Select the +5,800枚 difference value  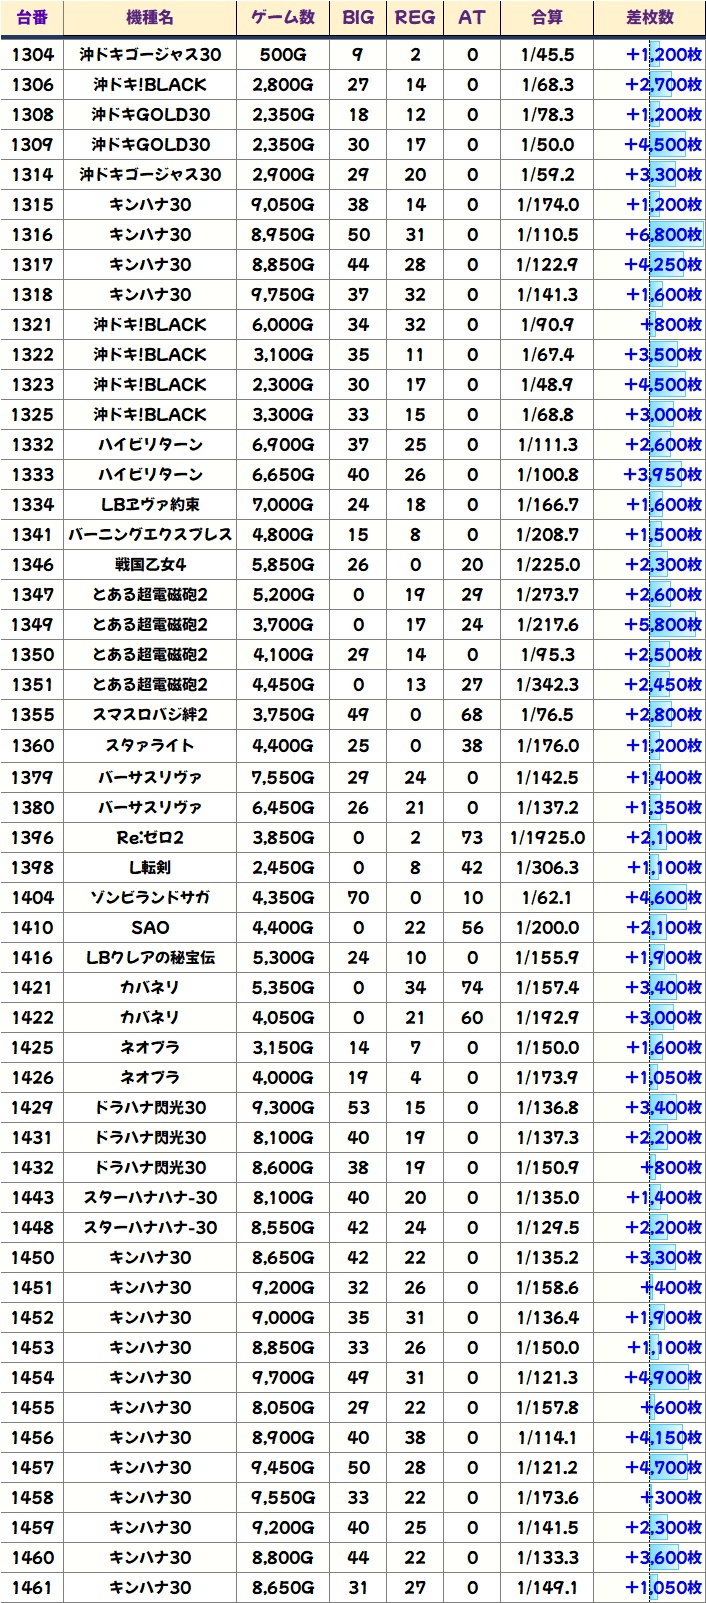point(662,625)
